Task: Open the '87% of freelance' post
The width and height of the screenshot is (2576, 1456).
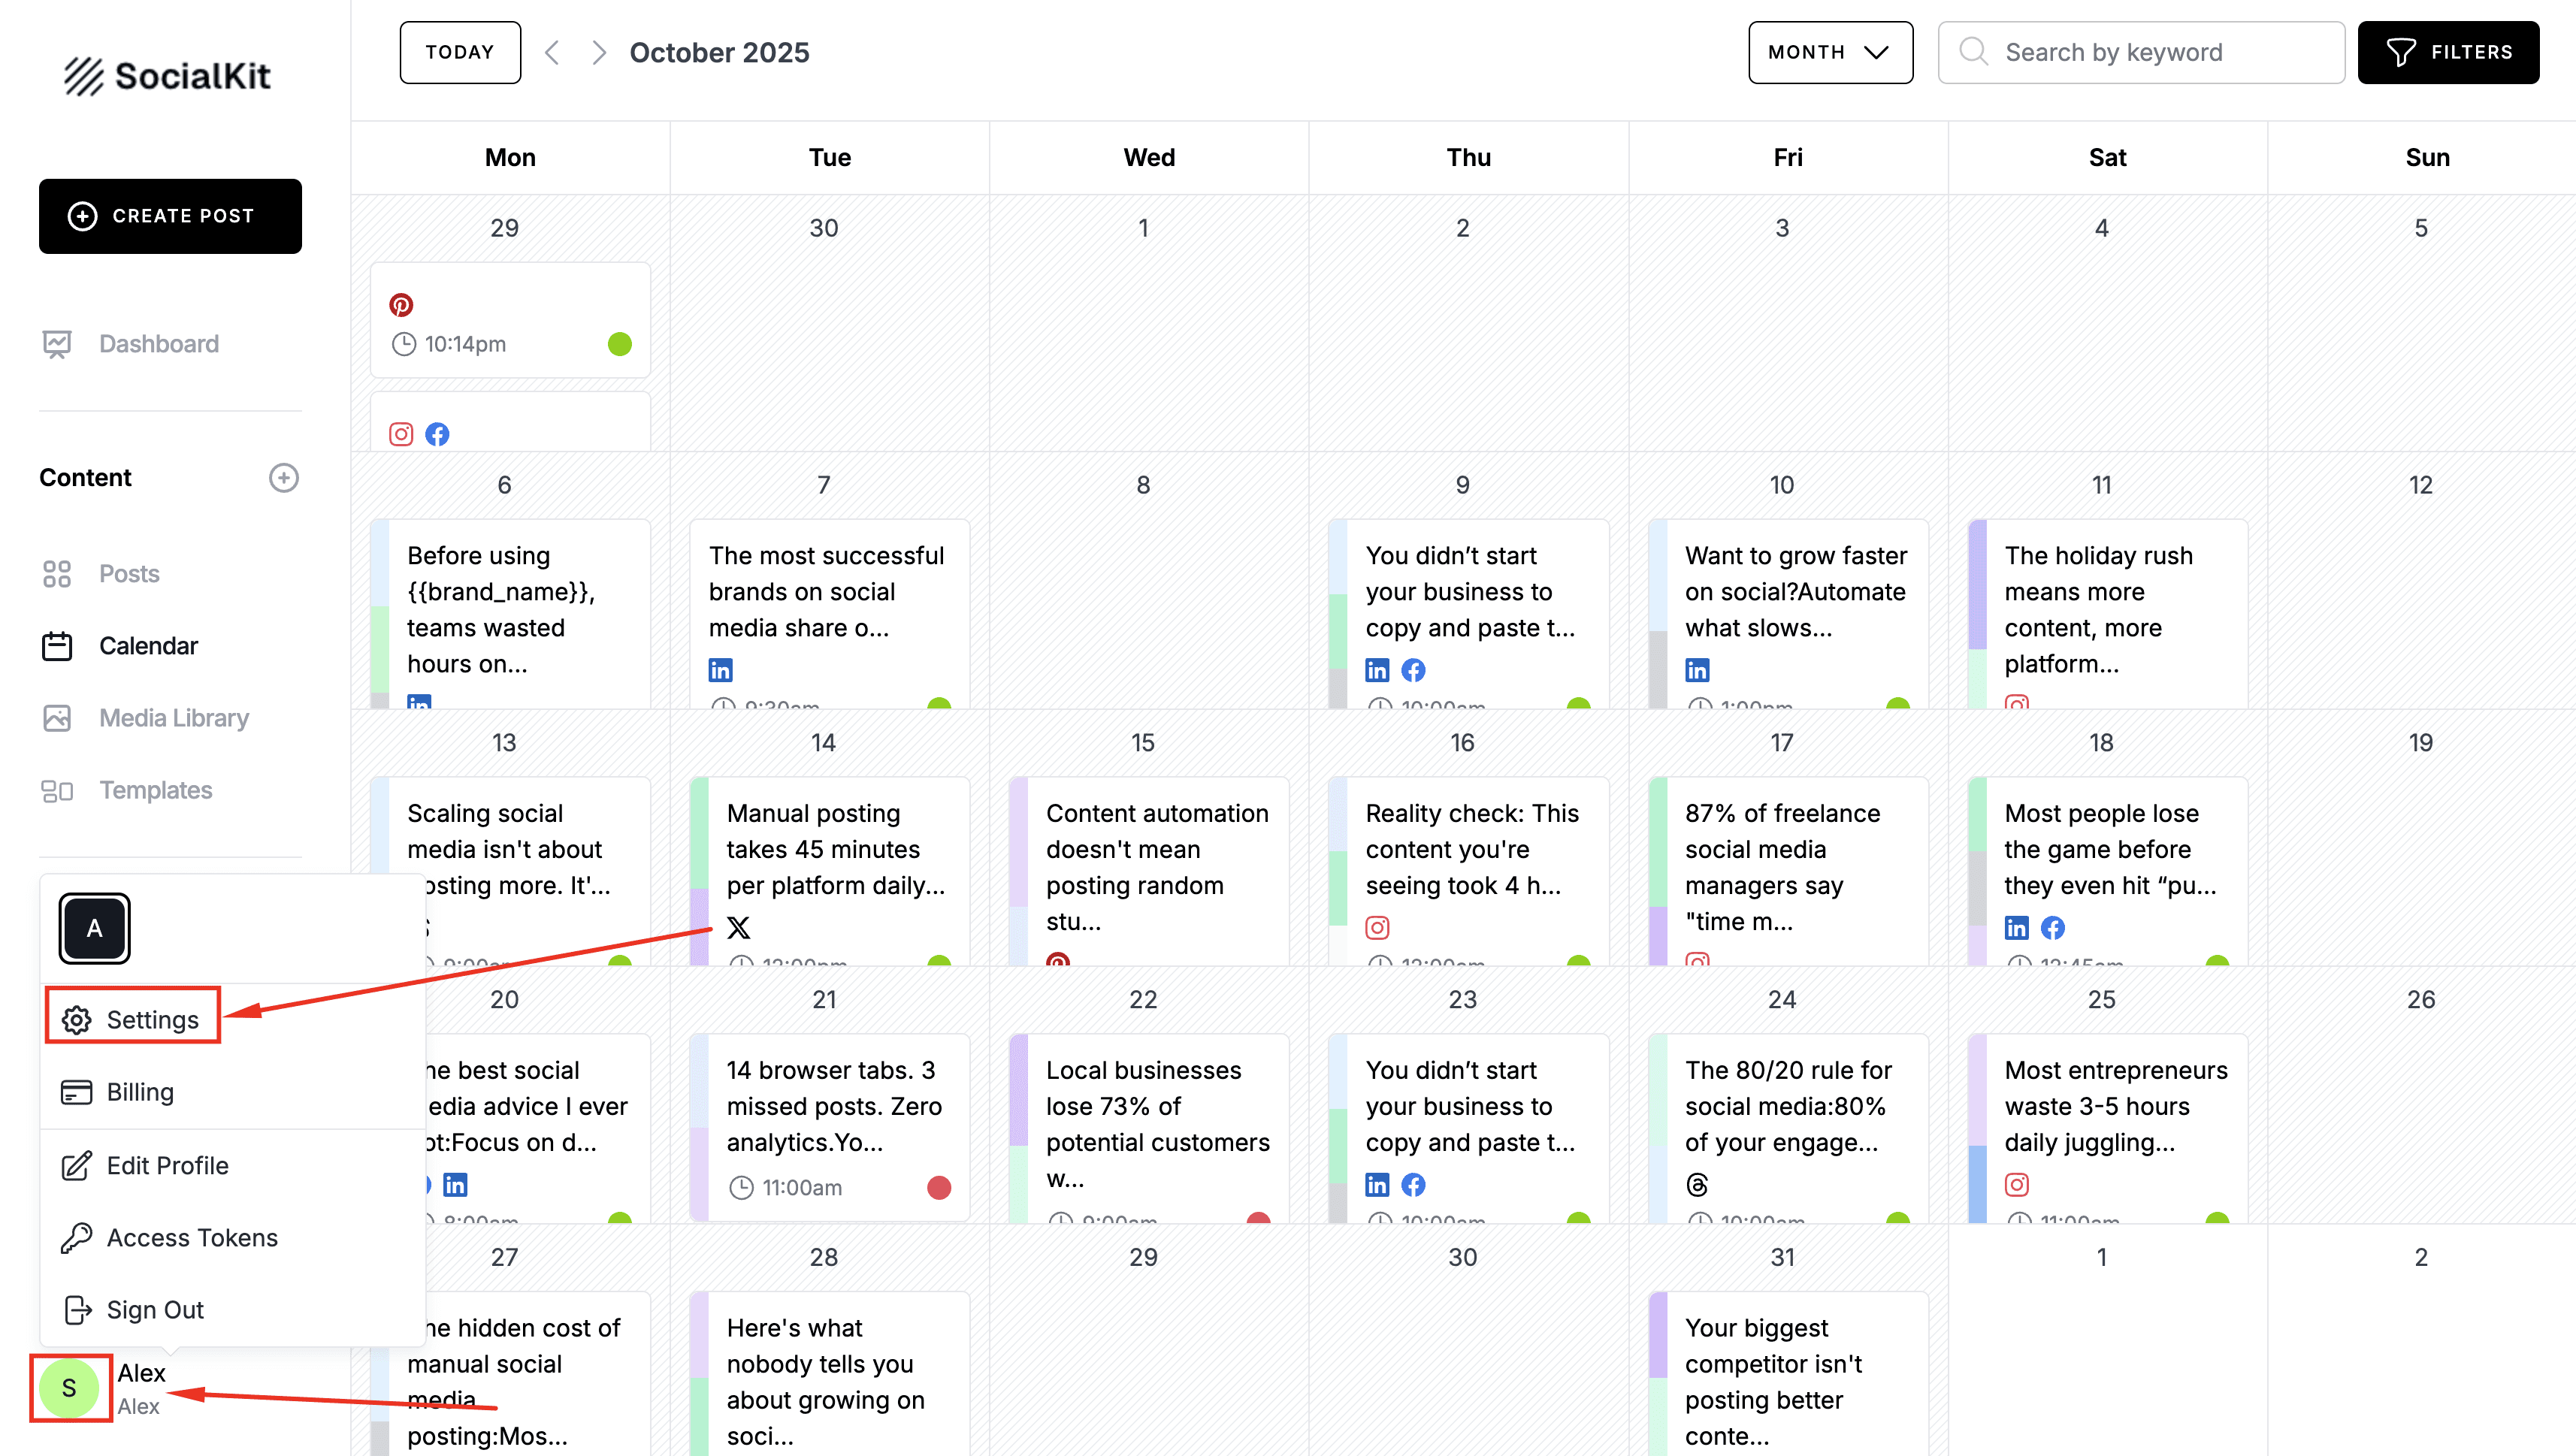Action: pyautogui.click(x=1788, y=870)
